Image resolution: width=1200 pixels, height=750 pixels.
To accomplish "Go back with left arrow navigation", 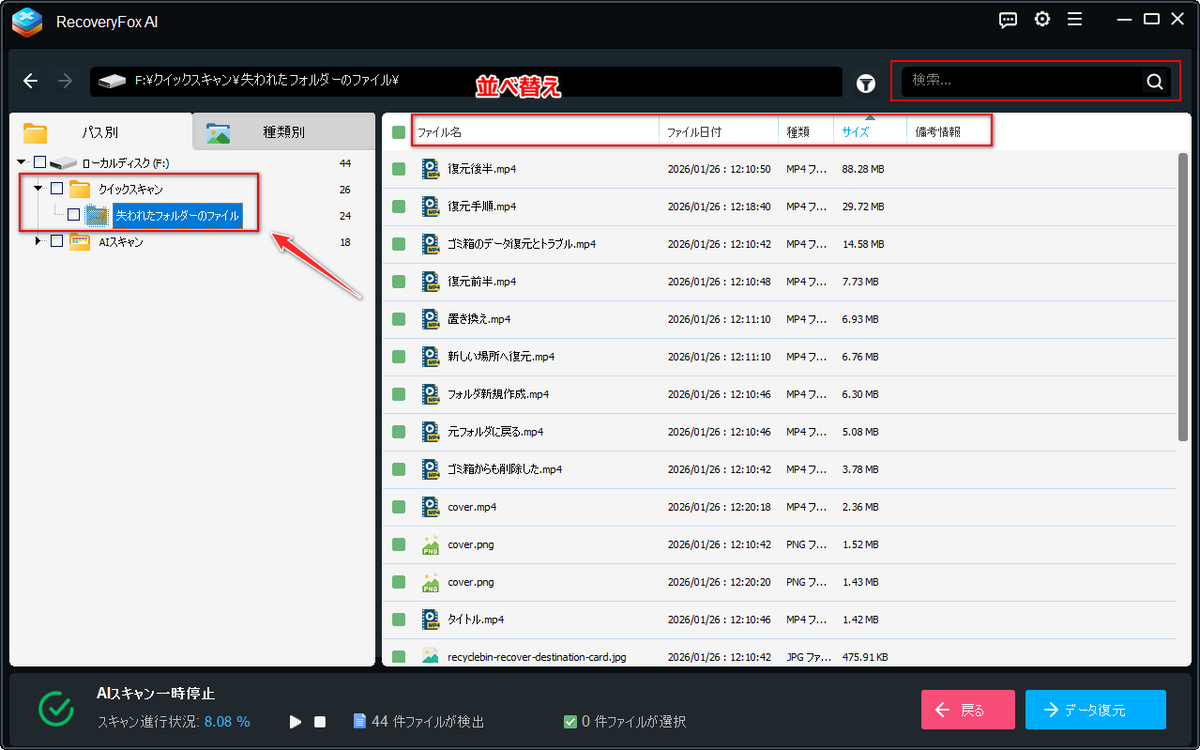I will tap(31, 81).
